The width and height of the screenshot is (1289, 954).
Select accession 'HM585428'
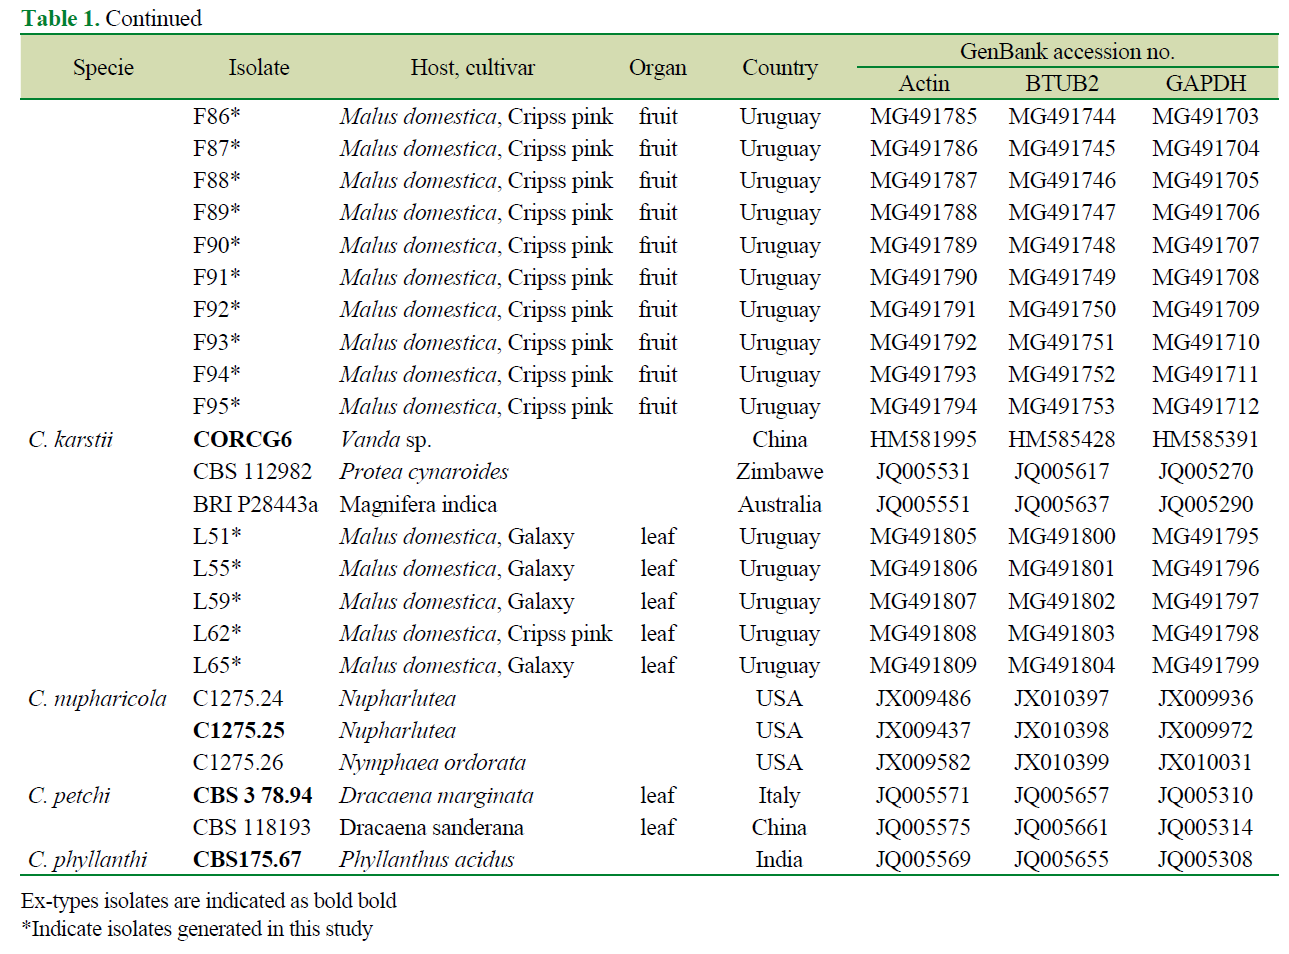click(1062, 439)
